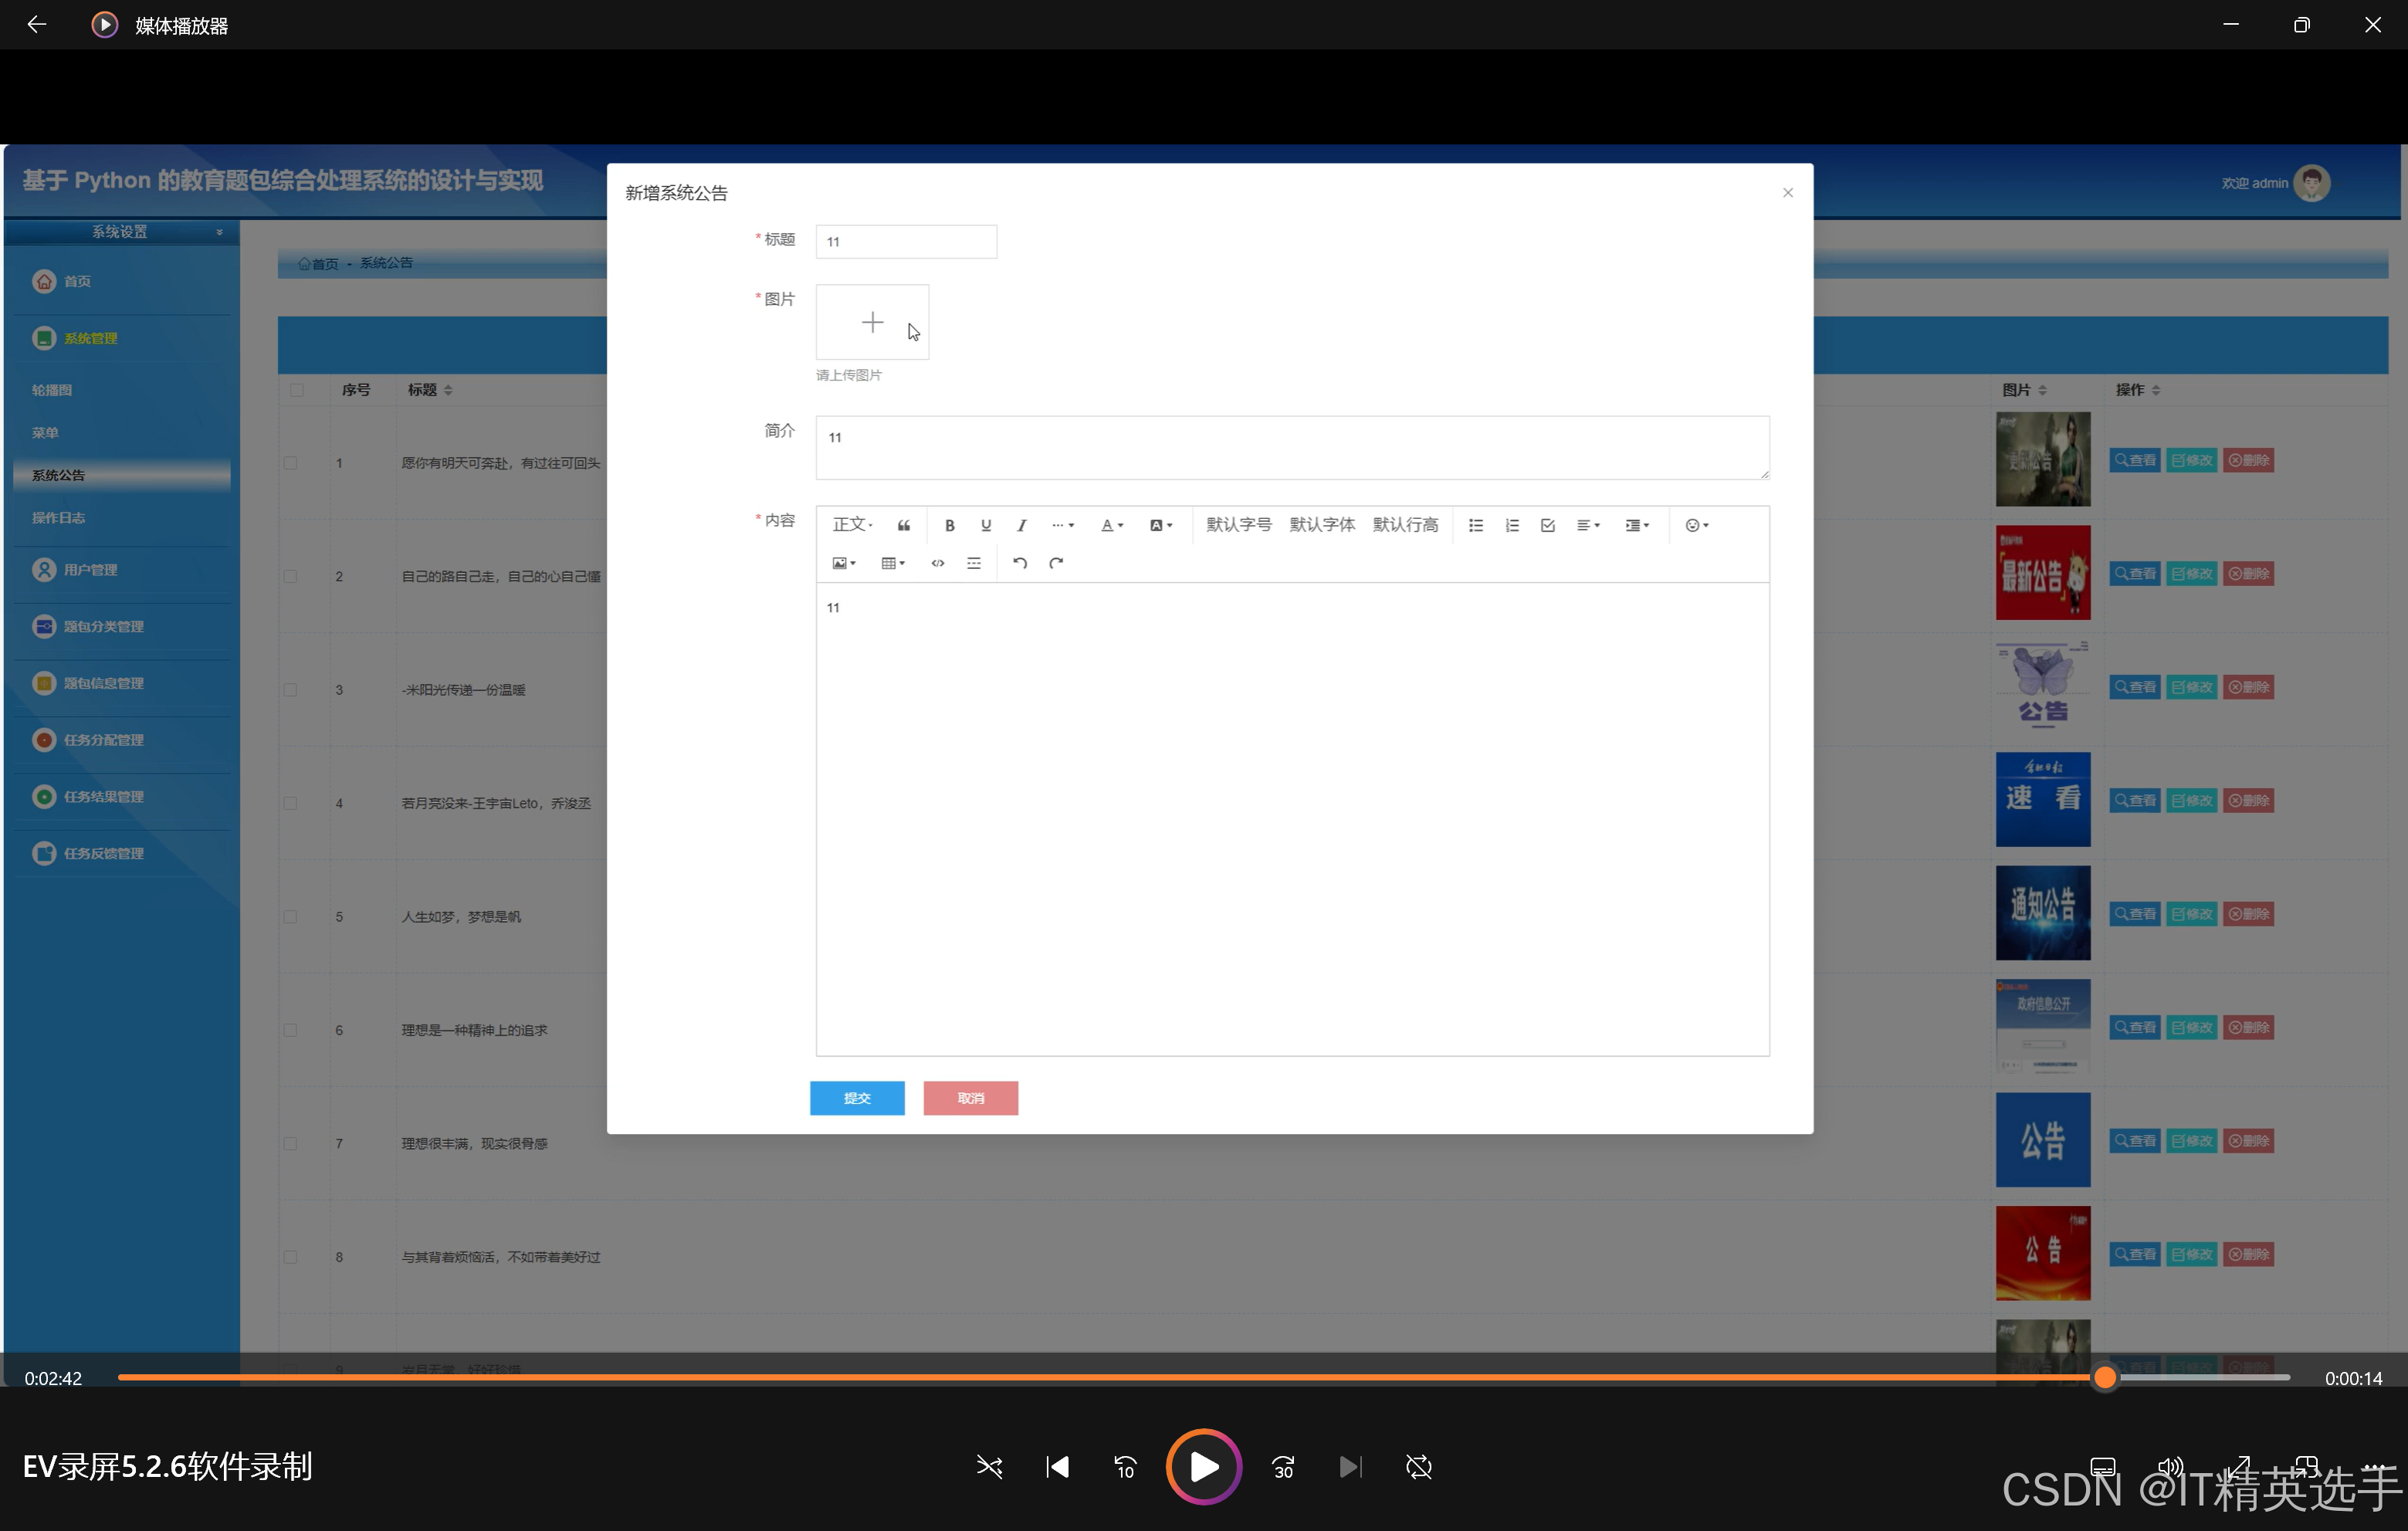Open the text alignment dropdown
This screenshot has width=2408, height=1531.
pos(1588,525)
